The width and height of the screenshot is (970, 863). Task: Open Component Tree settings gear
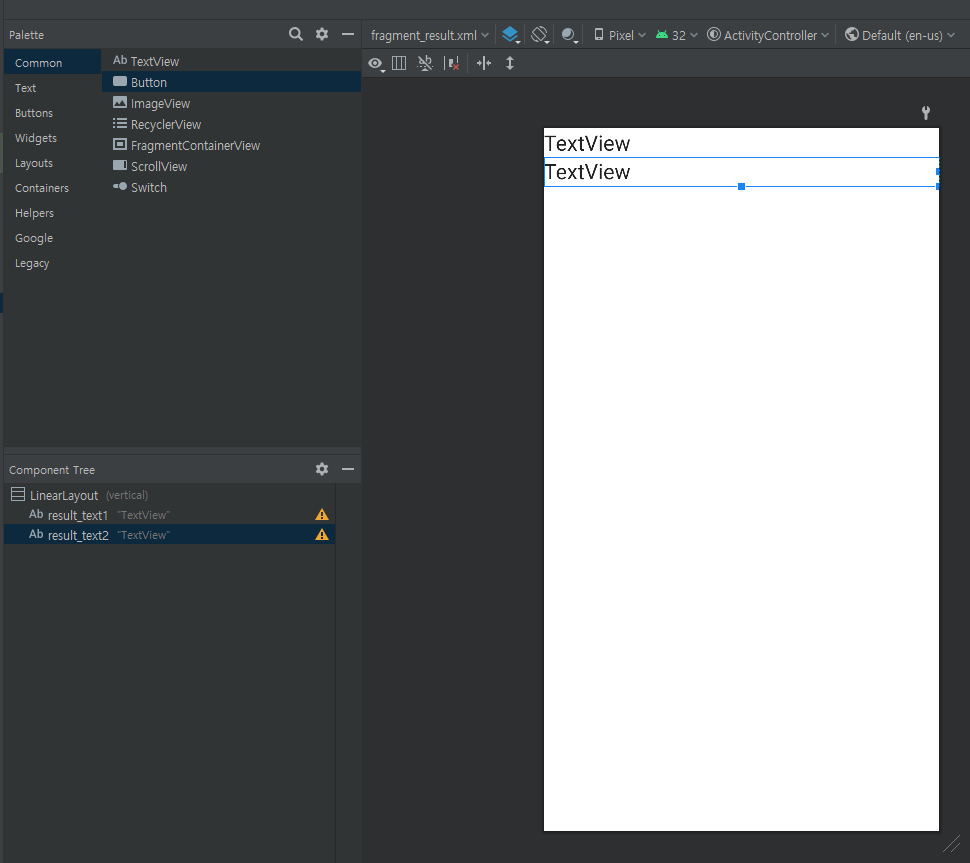pyautogui.click(x=322, y=469)
